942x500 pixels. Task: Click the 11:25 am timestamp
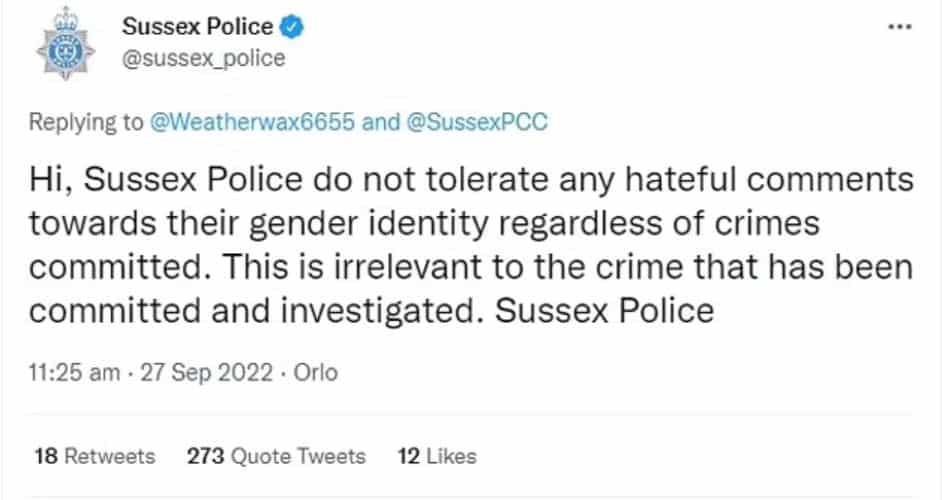click(x=74, y=373)
